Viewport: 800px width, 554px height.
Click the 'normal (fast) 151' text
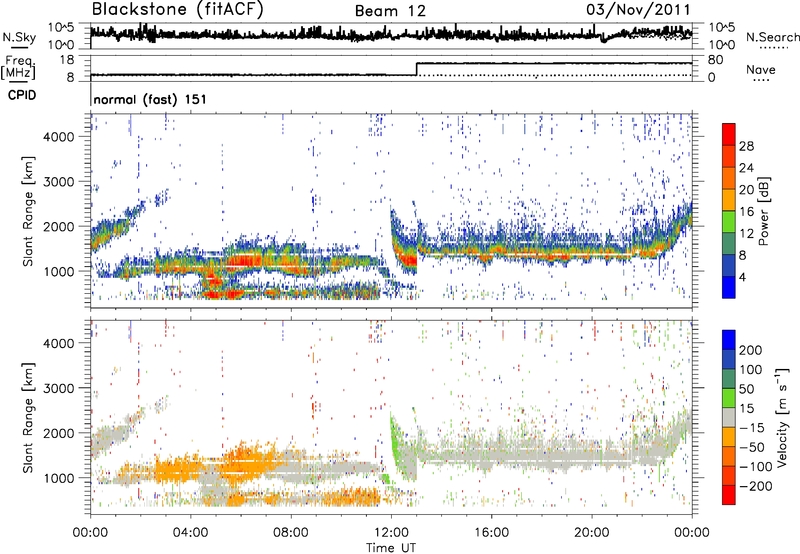pyautogui.click(x=150, y=99)
